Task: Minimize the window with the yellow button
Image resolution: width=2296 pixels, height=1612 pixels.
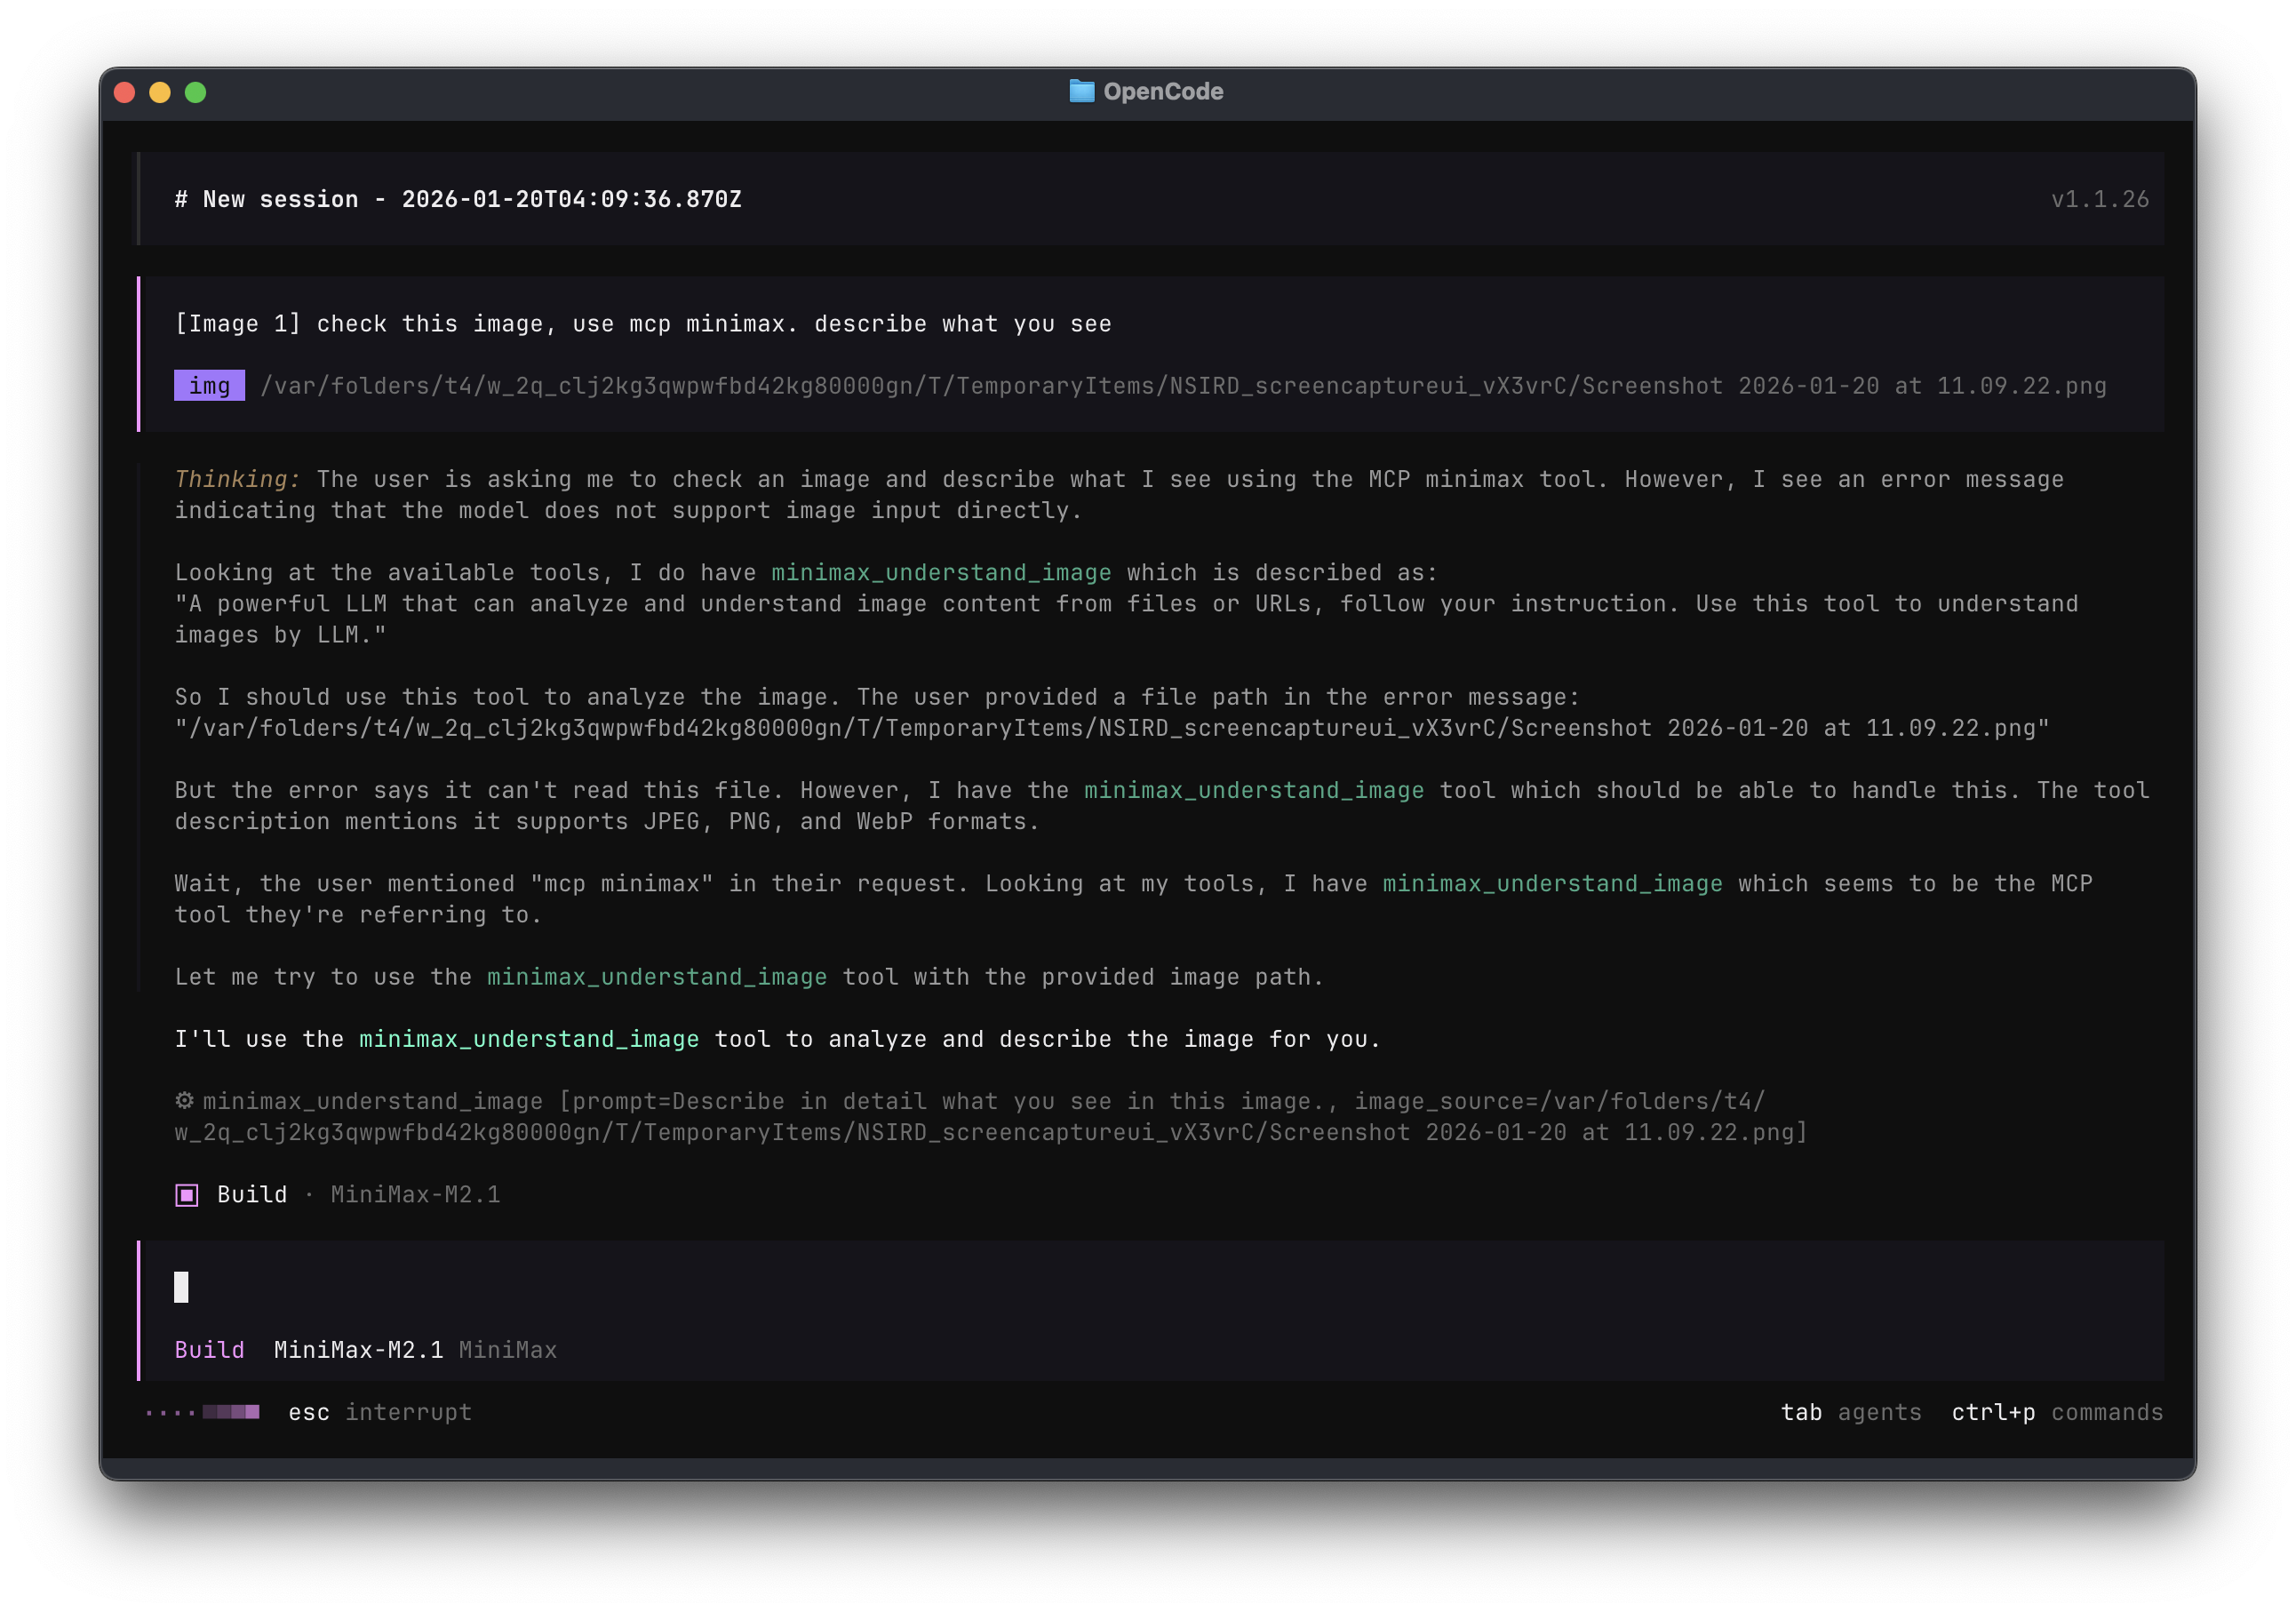Action: pos(160,92)
